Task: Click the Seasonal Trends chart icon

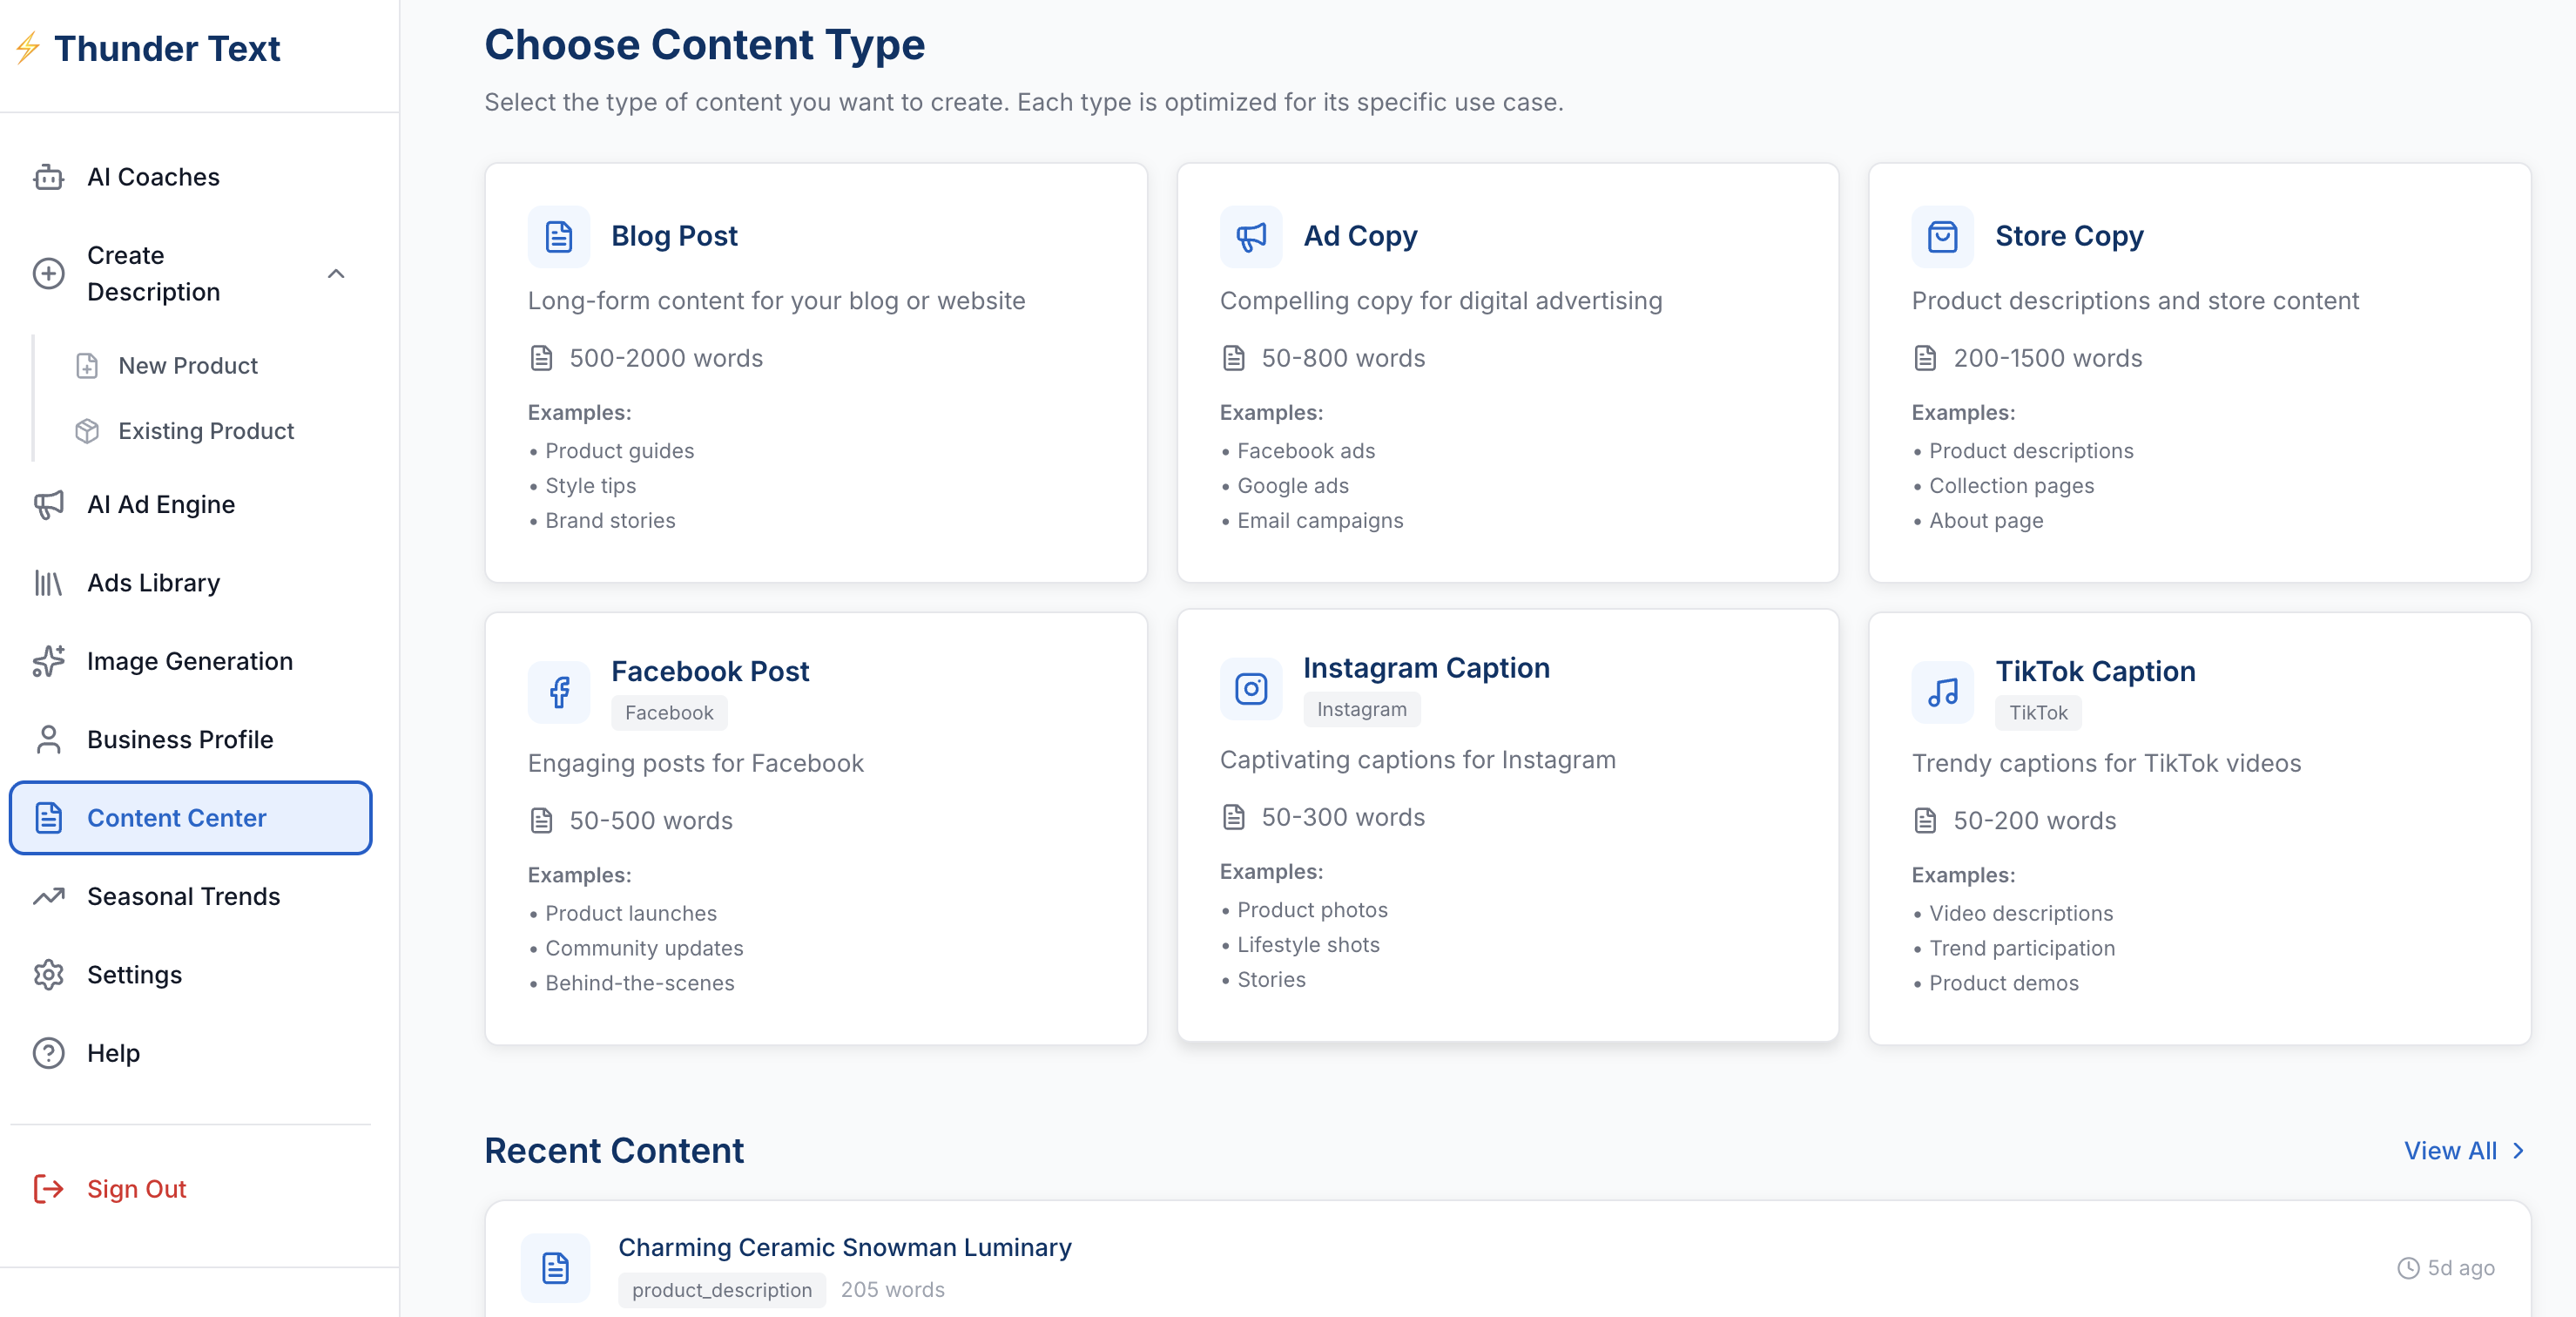Action: pos(48,896)
